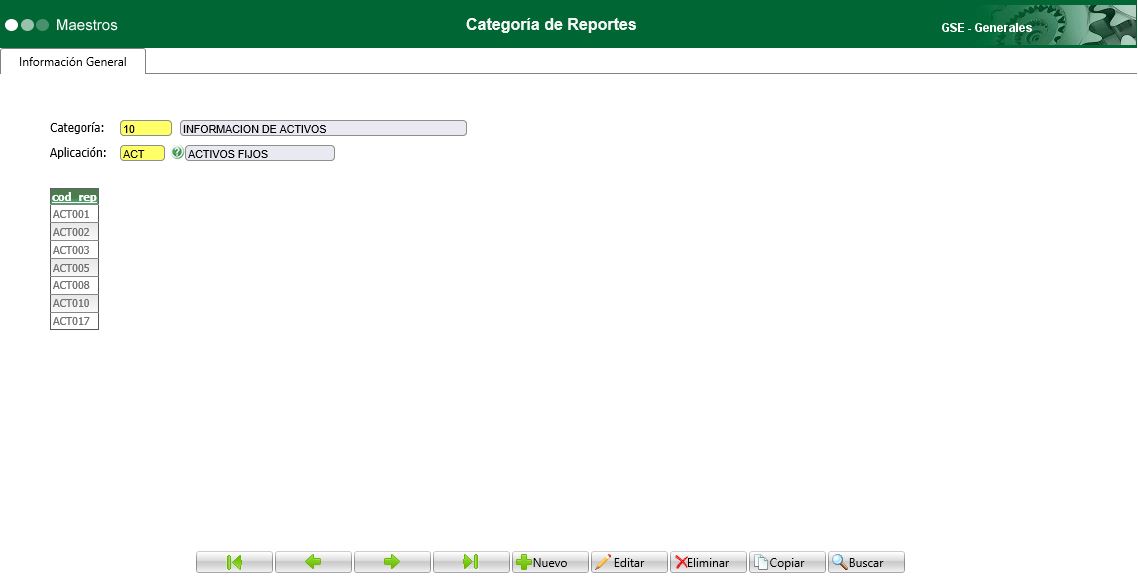Open help icon next to Aplicación code
Screen dimensions: 1138x580
177,153
